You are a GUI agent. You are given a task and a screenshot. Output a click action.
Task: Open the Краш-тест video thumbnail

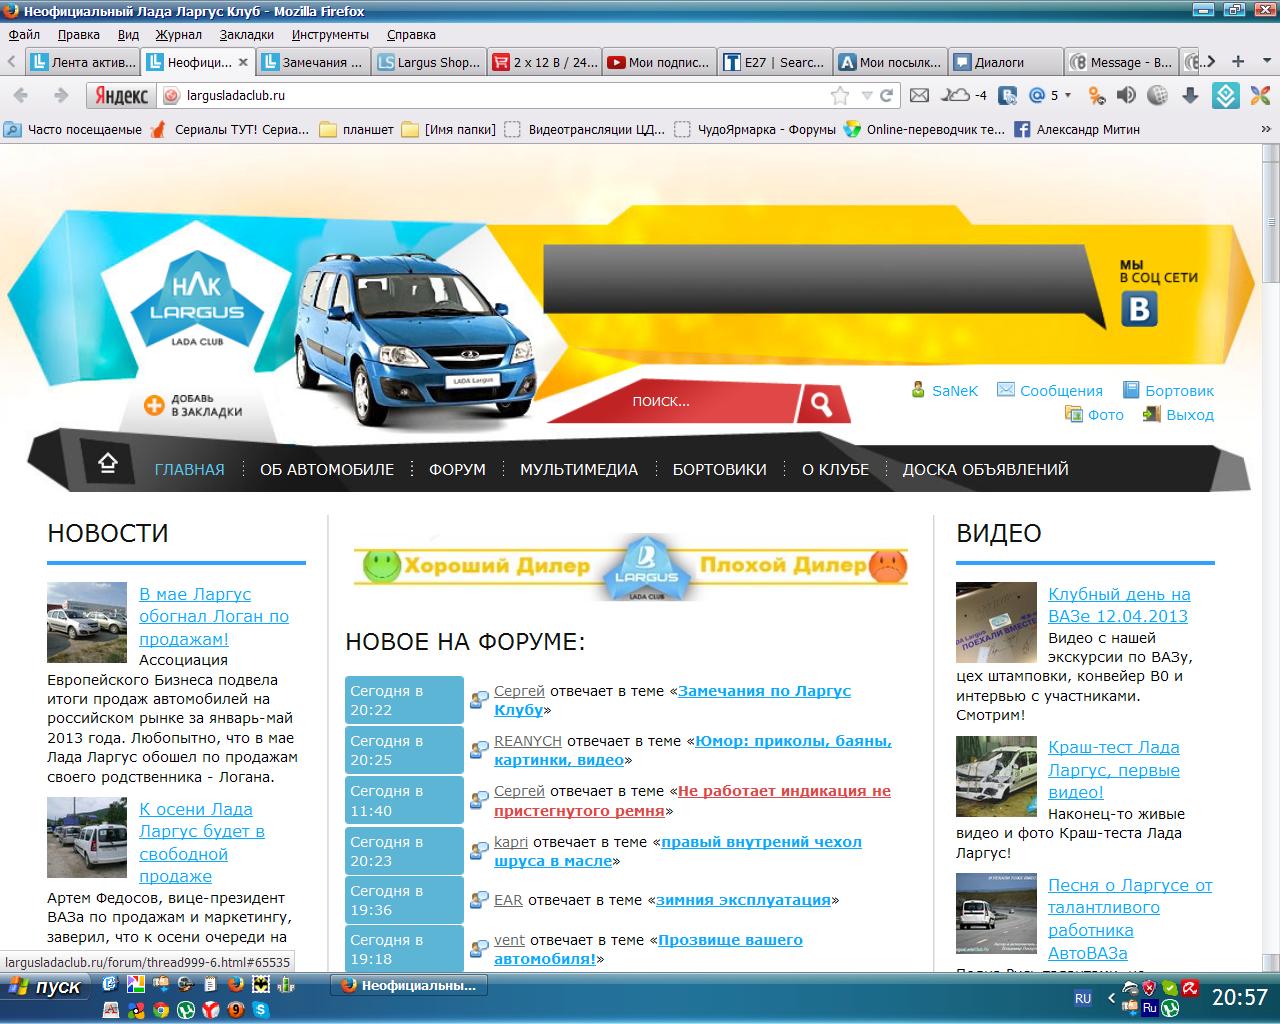point(996,776)
